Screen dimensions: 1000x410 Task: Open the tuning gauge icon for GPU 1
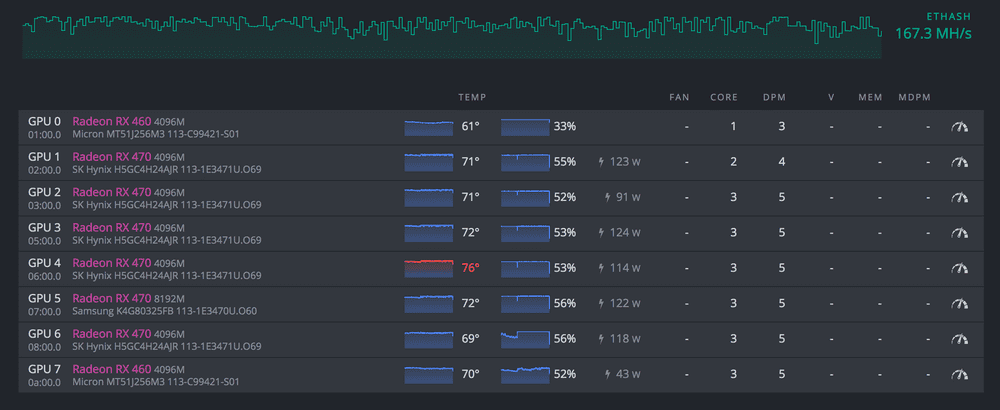point(959,163)
